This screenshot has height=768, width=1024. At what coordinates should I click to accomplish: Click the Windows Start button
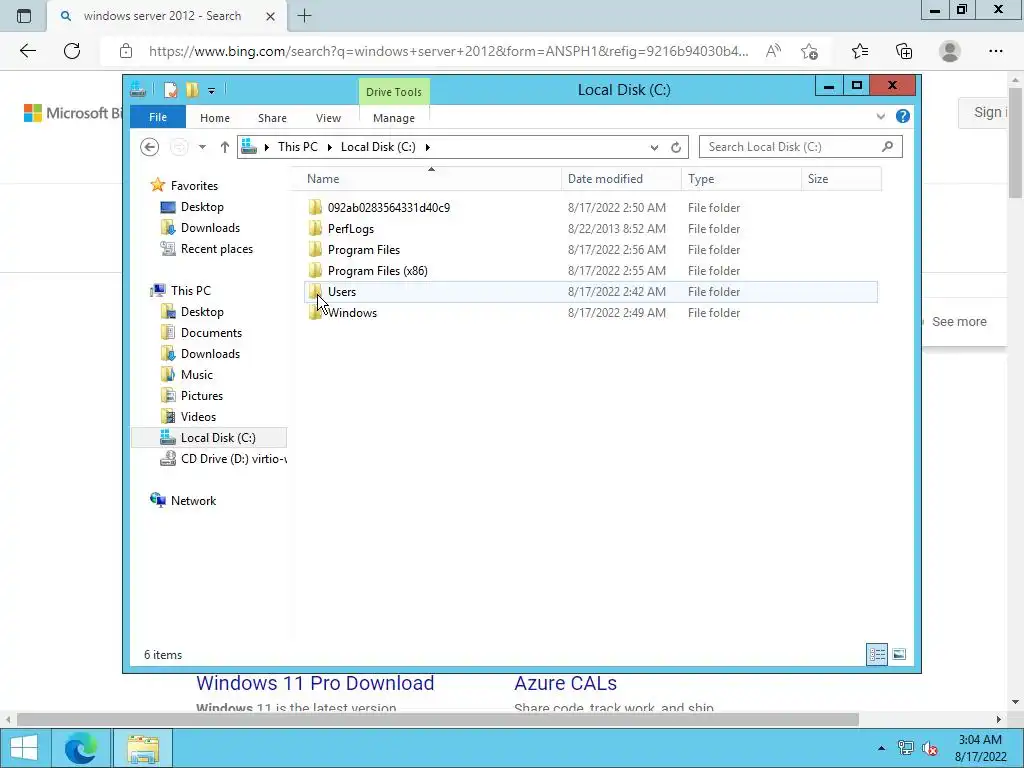[x=24, y=748]
